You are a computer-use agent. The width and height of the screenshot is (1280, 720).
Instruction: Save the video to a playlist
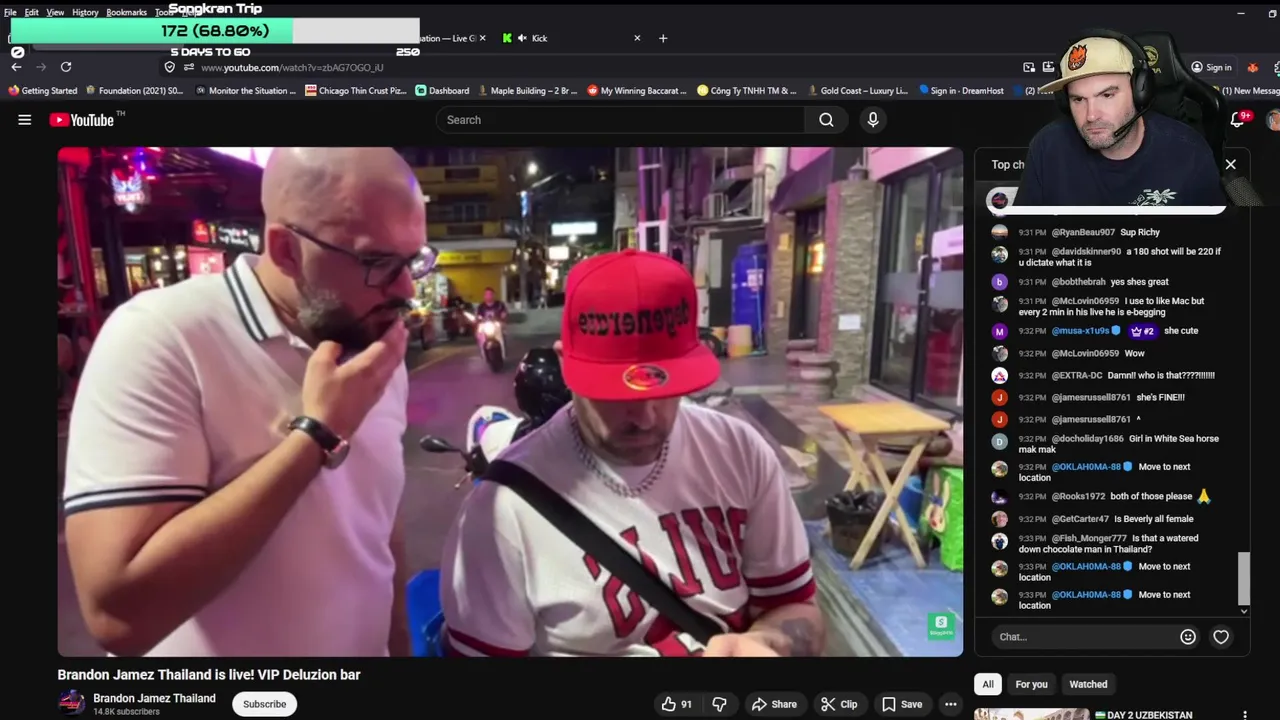902,704
